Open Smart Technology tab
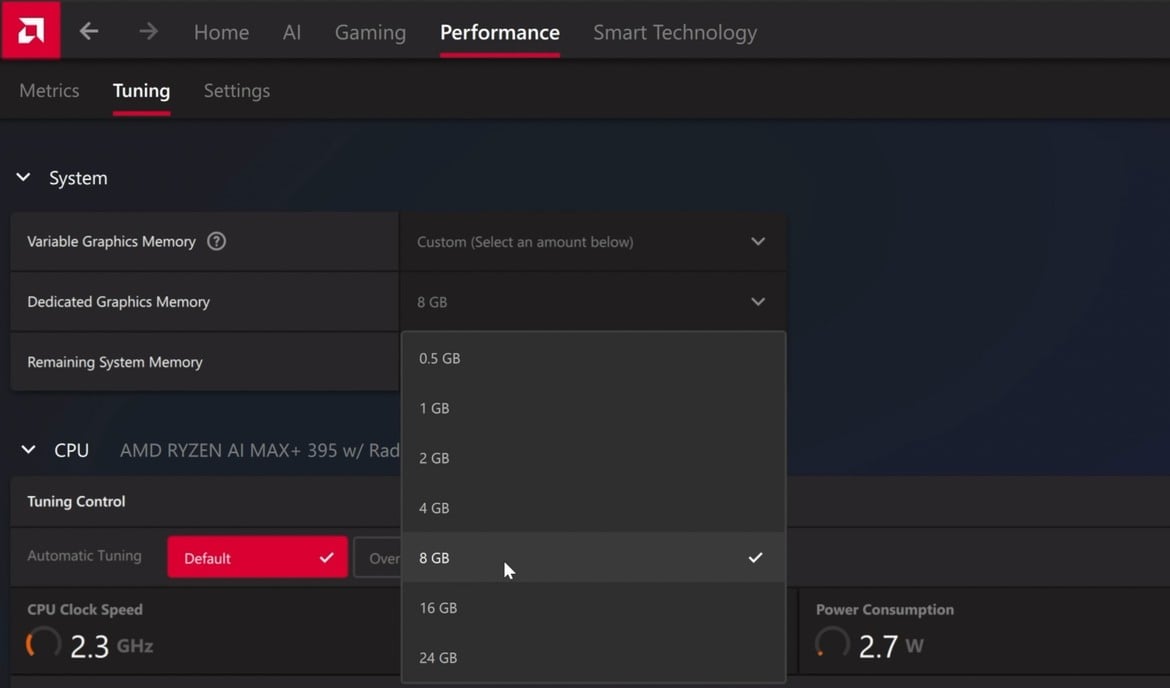Screen dimensions: 1170x688 click(675, 32)
